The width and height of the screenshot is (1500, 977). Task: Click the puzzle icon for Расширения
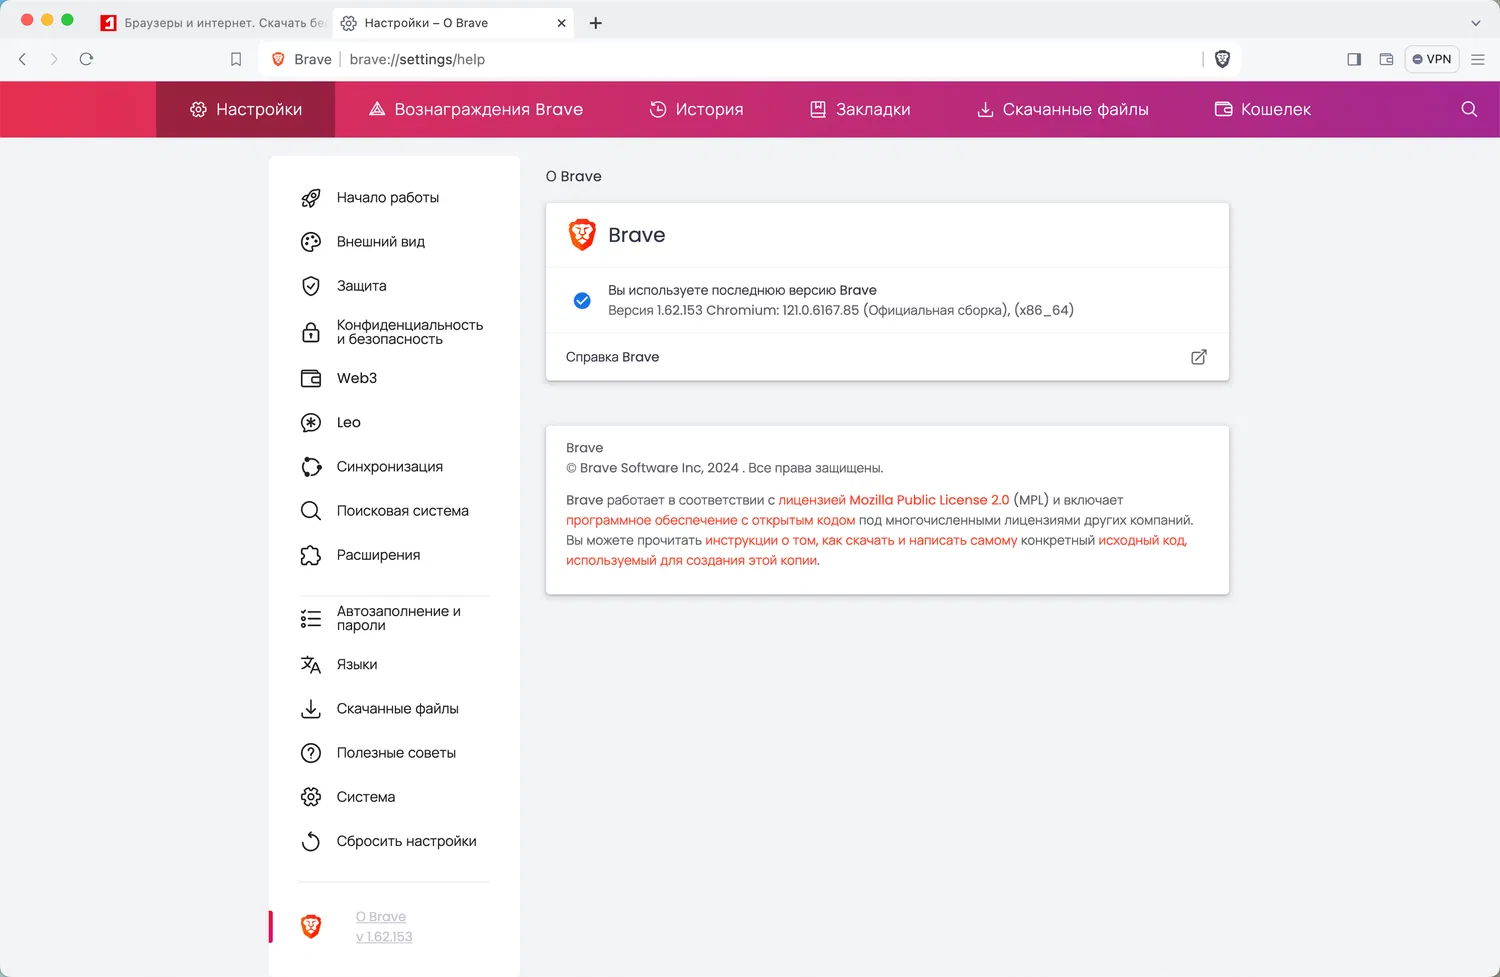(x=311, y=555)
